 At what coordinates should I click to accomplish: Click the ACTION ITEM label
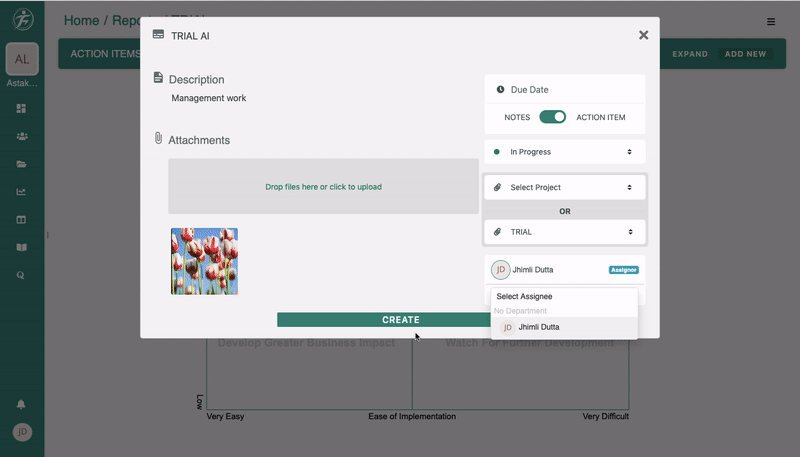click(x=601, y=117)
